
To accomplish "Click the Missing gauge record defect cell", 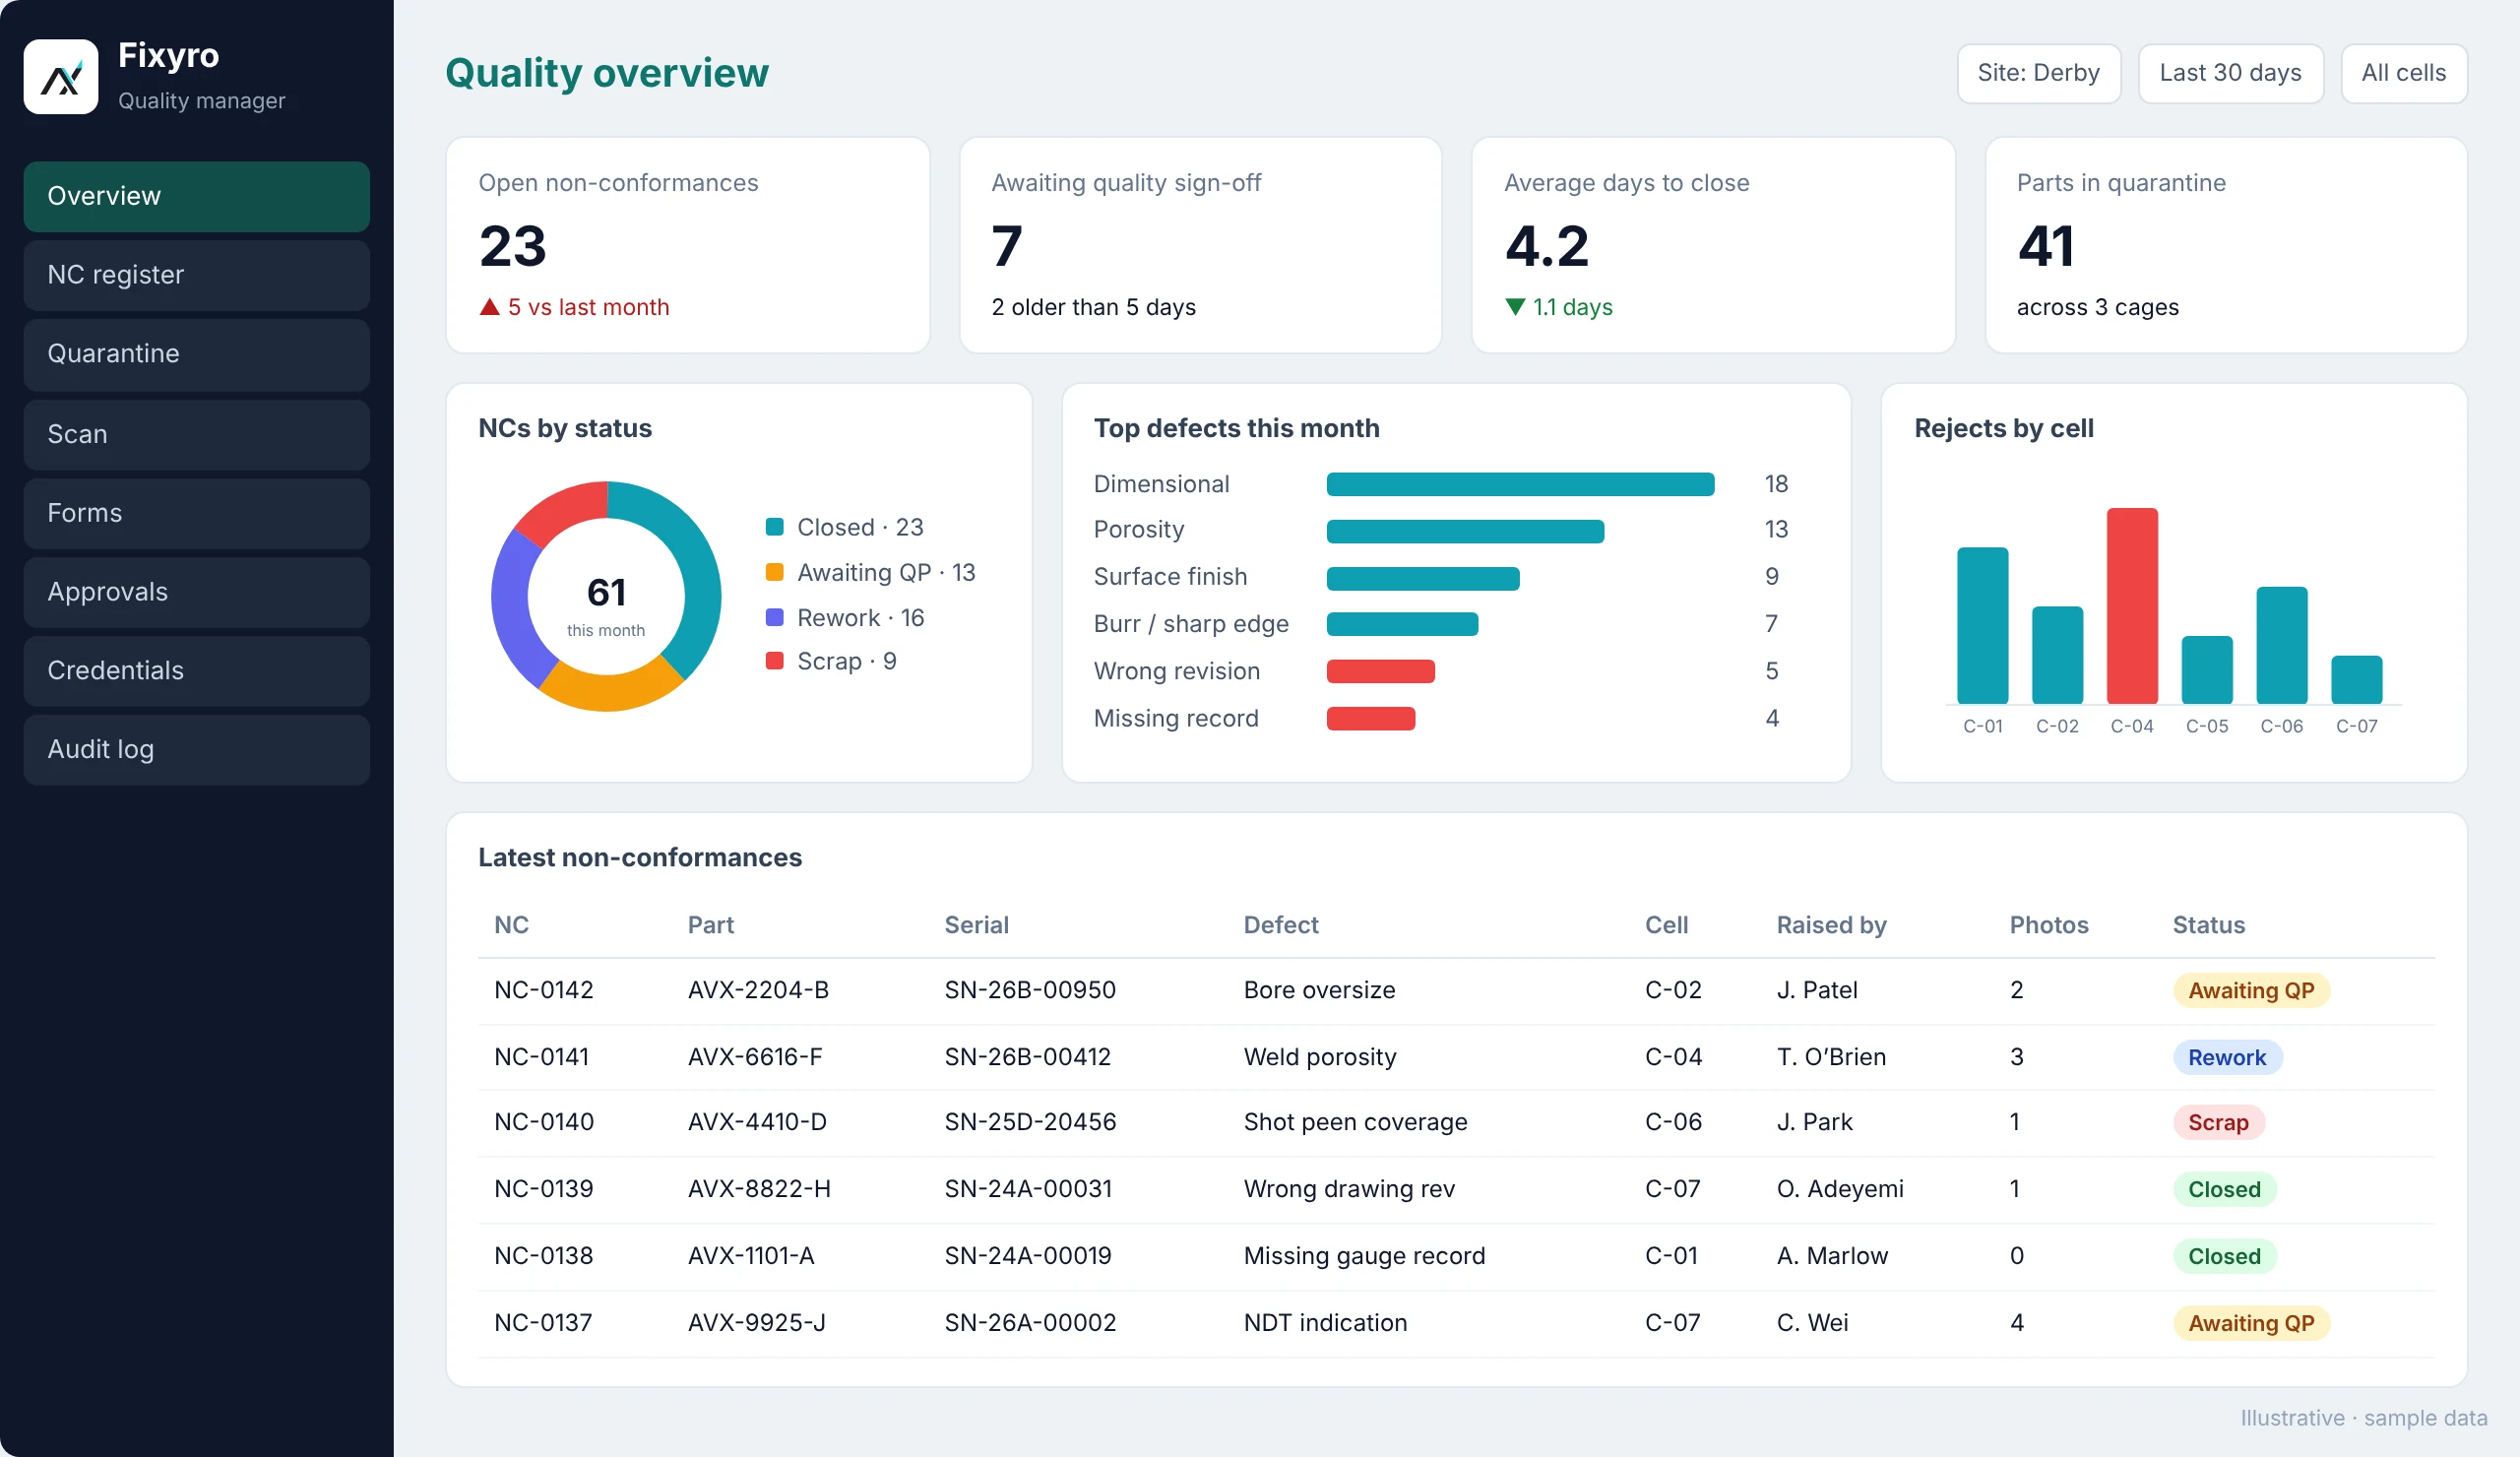I will coord(1364,1256).
